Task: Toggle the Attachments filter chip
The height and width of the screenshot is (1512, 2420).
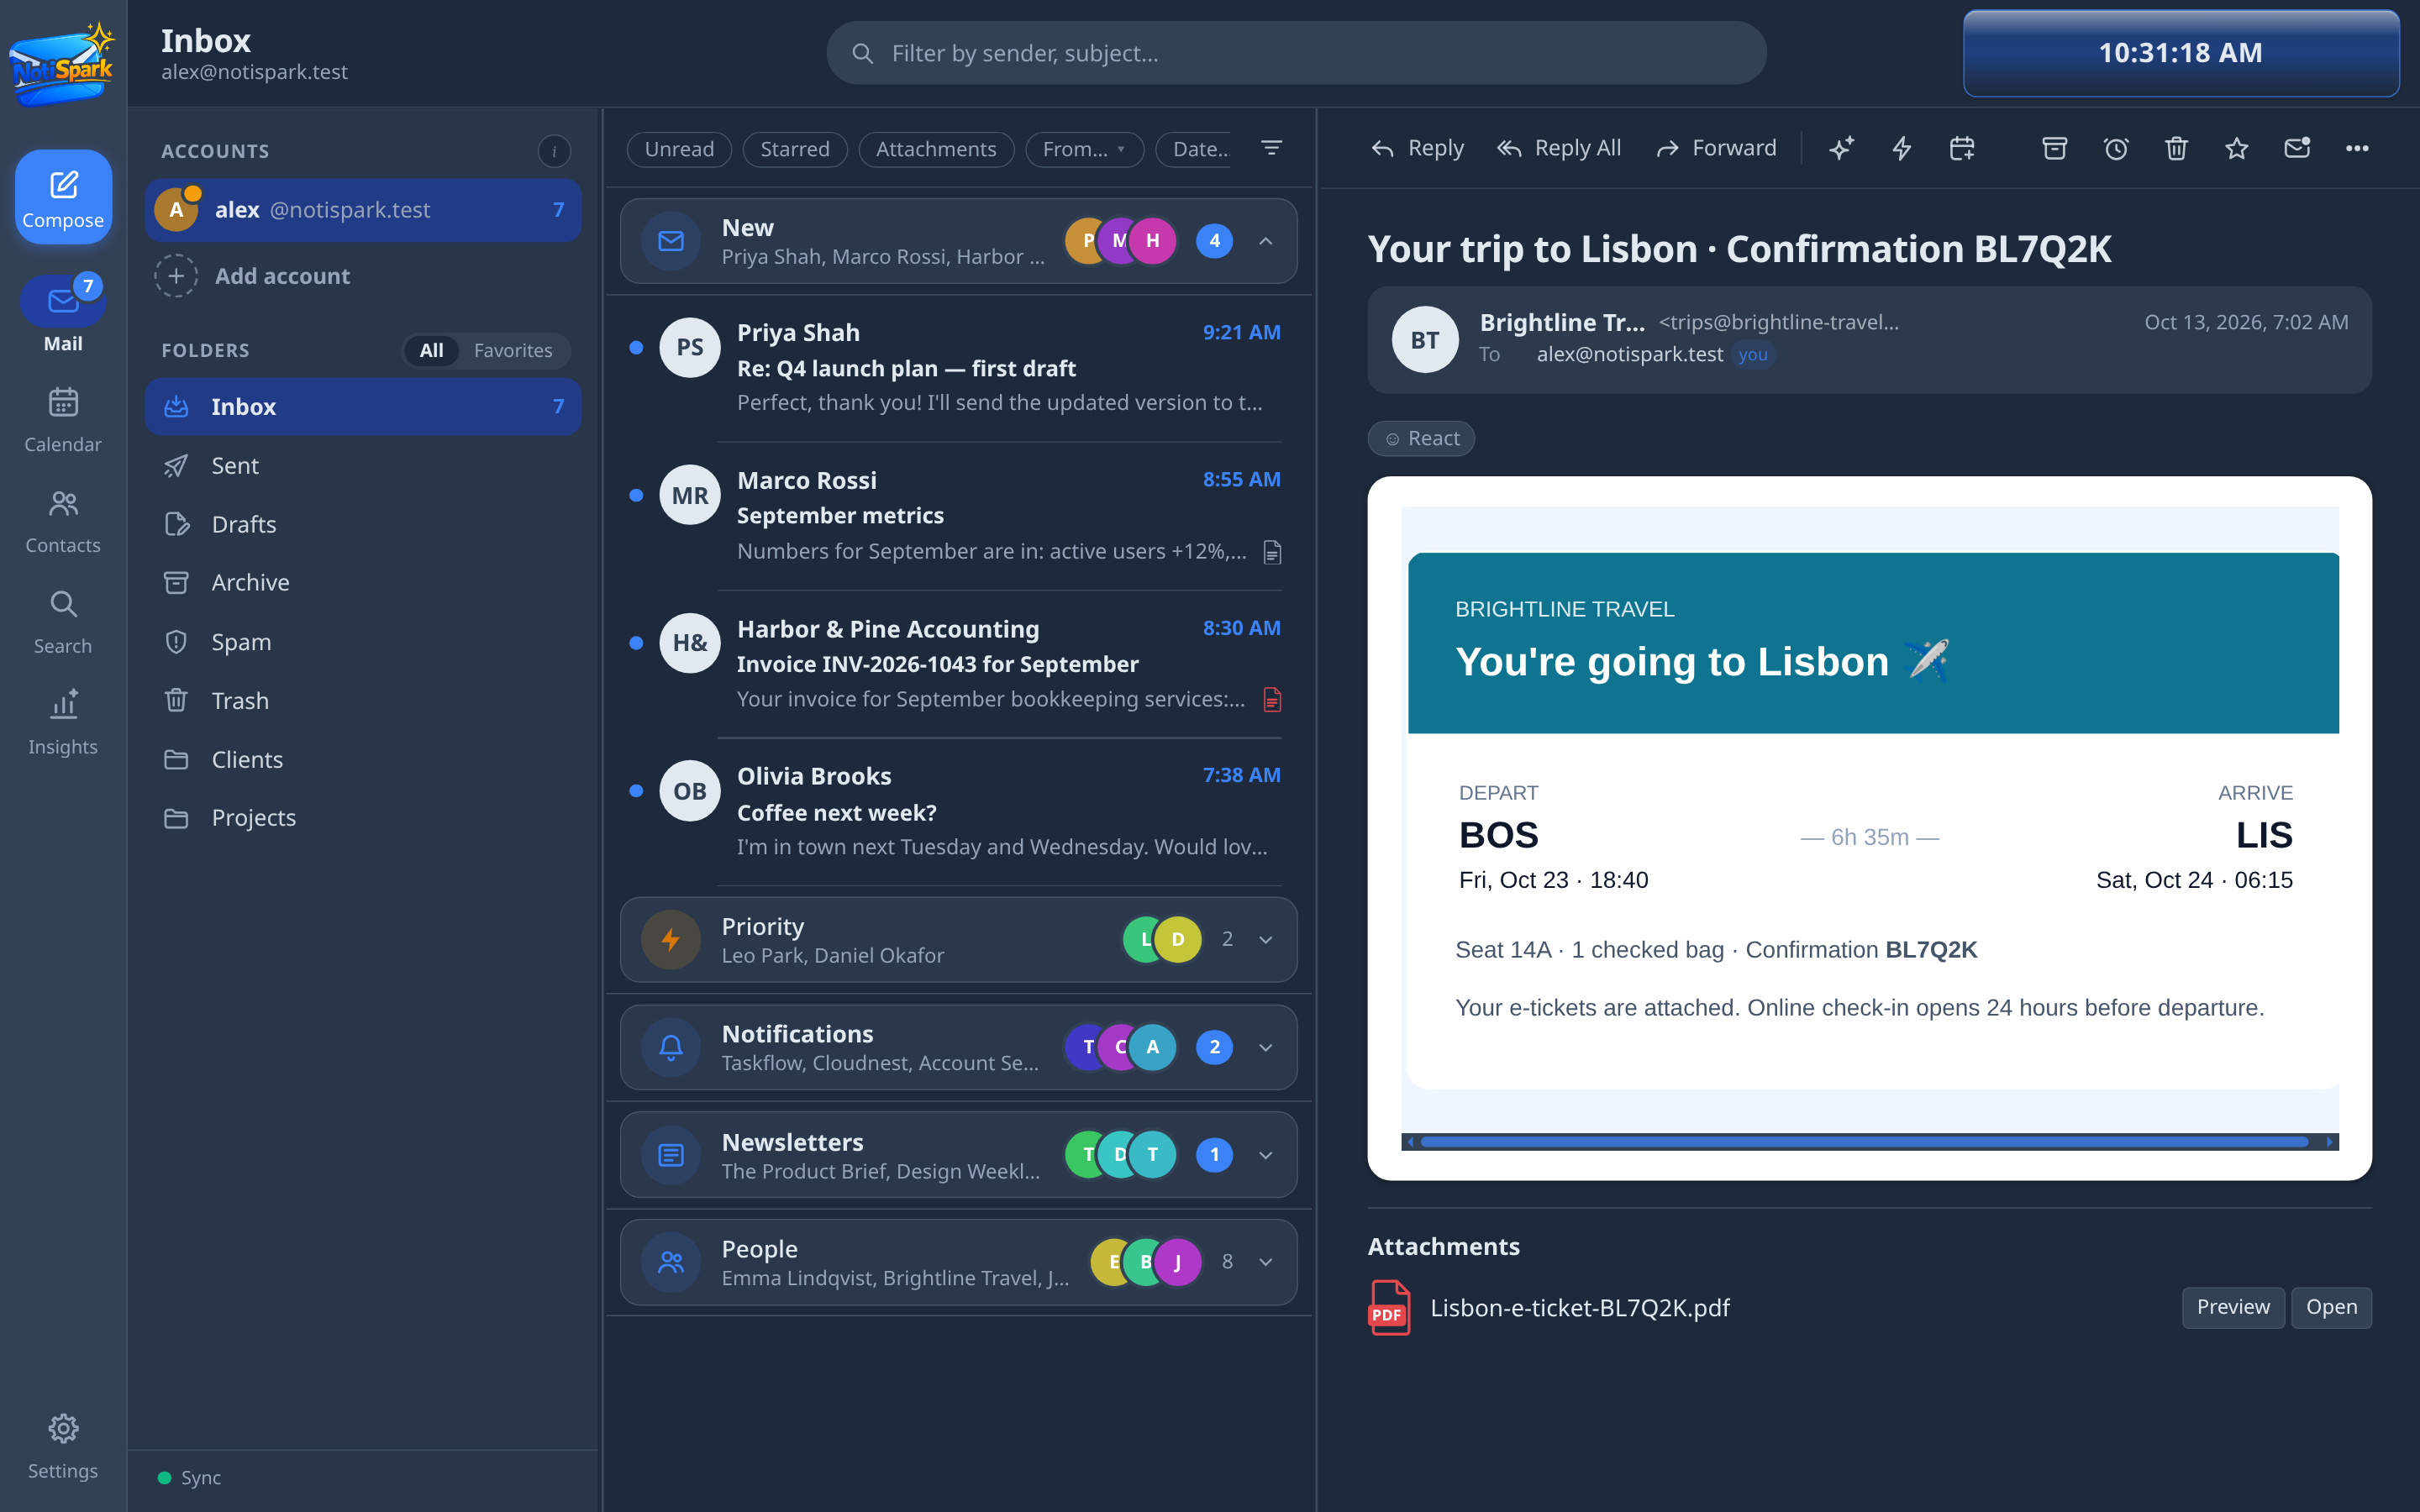Action: (x=936, y=149)
